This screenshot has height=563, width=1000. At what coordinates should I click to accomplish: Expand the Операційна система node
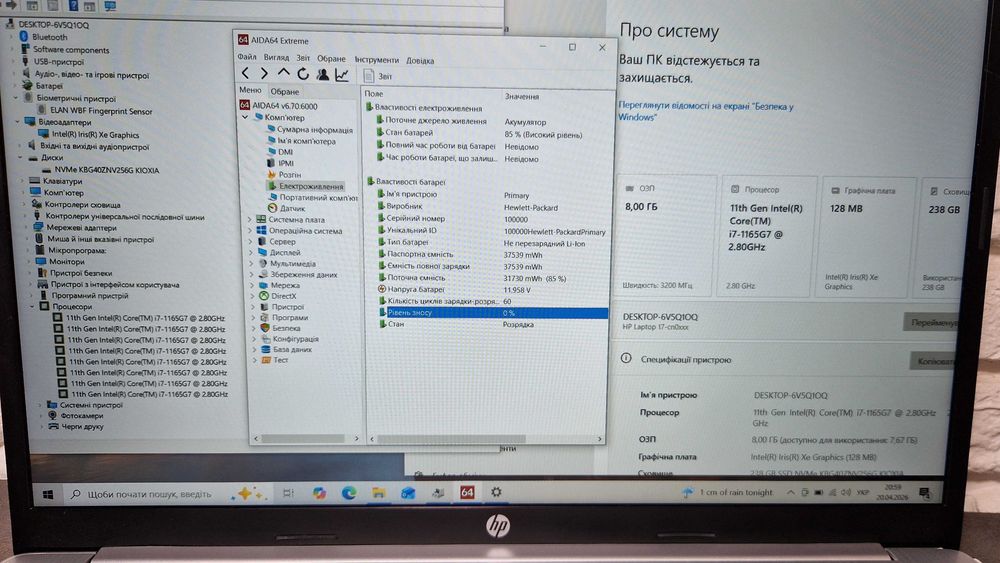250,231
